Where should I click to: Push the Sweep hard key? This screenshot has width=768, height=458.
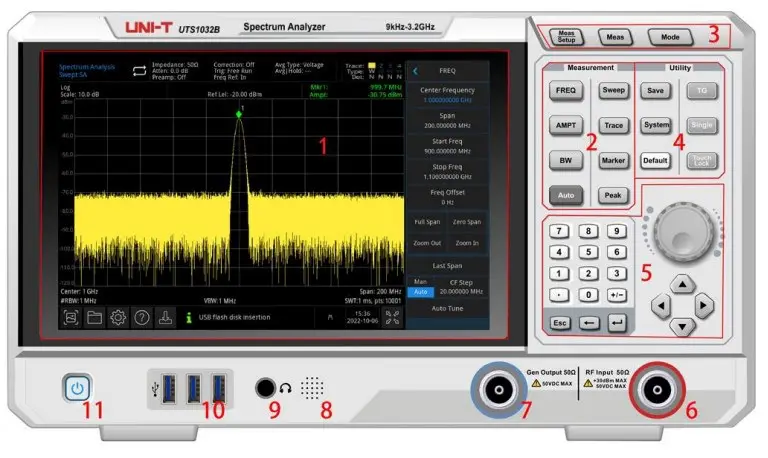tap(613, 90)
